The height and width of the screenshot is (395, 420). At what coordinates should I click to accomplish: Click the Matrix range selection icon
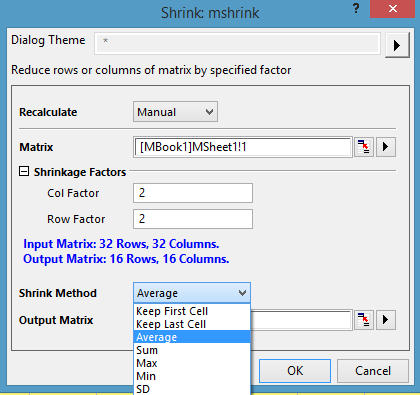[x=364, y=147]
